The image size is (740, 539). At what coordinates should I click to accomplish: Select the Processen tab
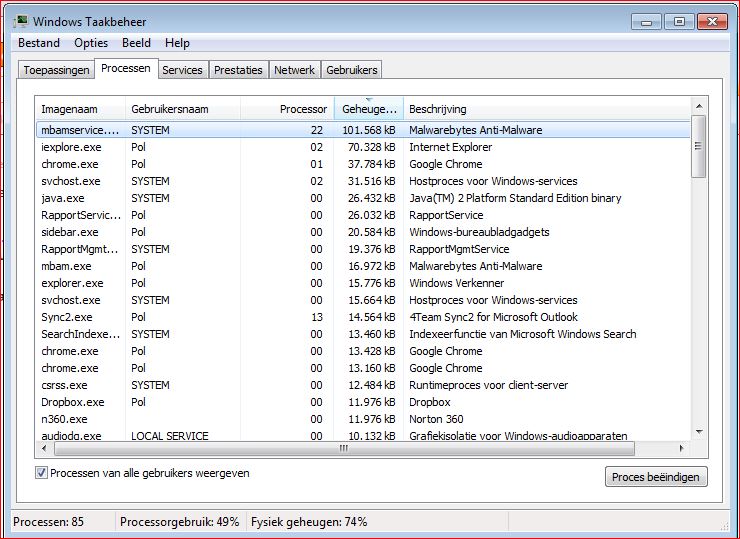point(126,68)
